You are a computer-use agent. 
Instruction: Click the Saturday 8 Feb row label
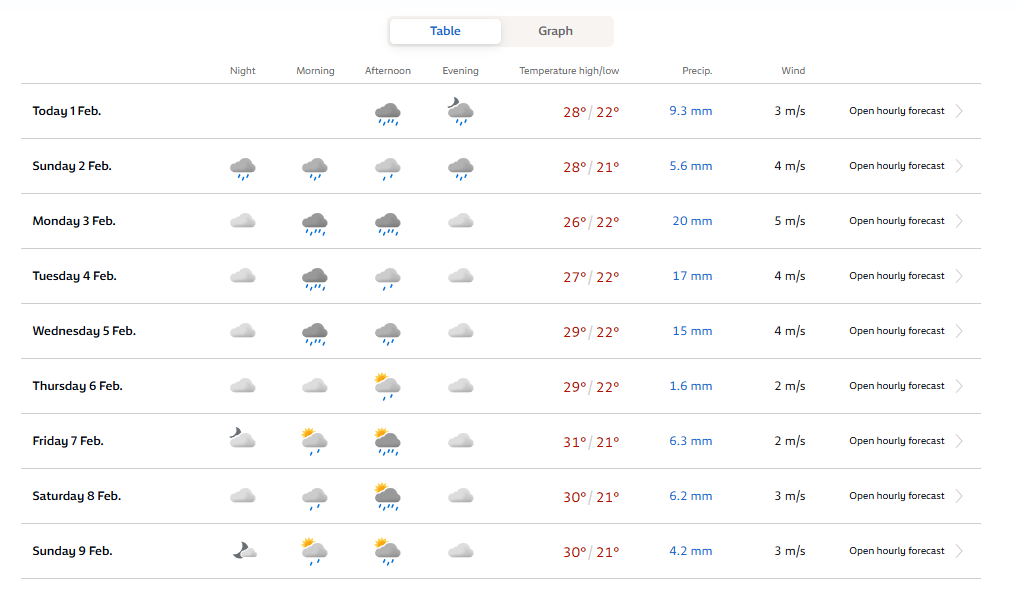coord(77,496)
